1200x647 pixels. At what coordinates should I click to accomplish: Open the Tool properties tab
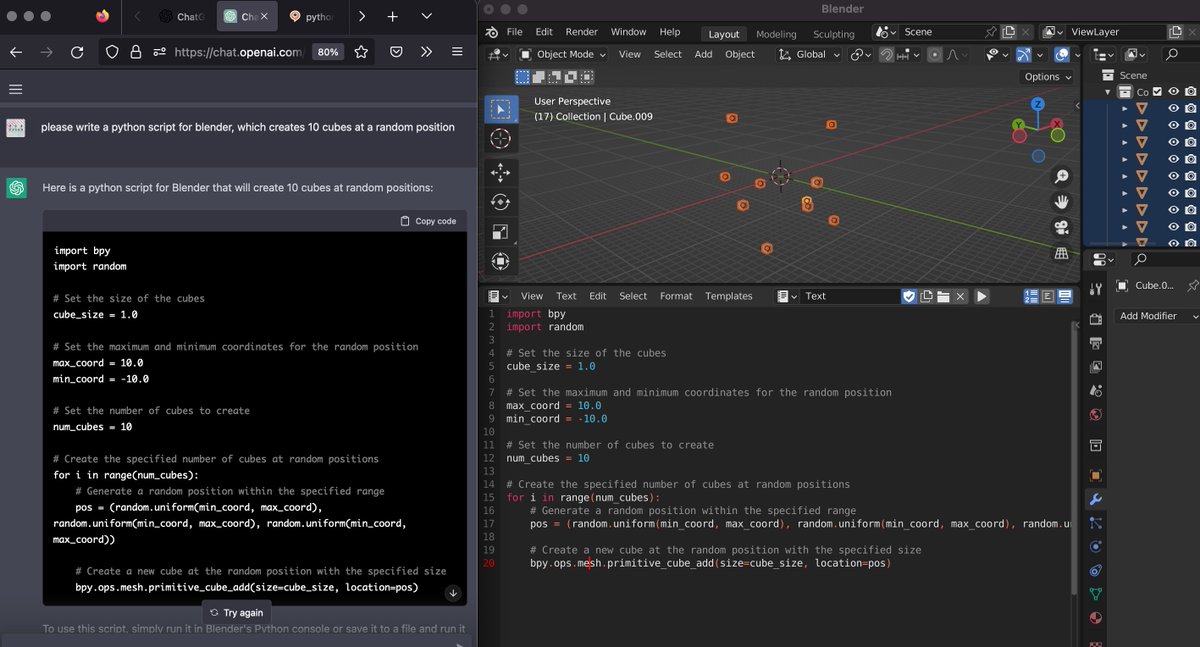pos(1096,289)
